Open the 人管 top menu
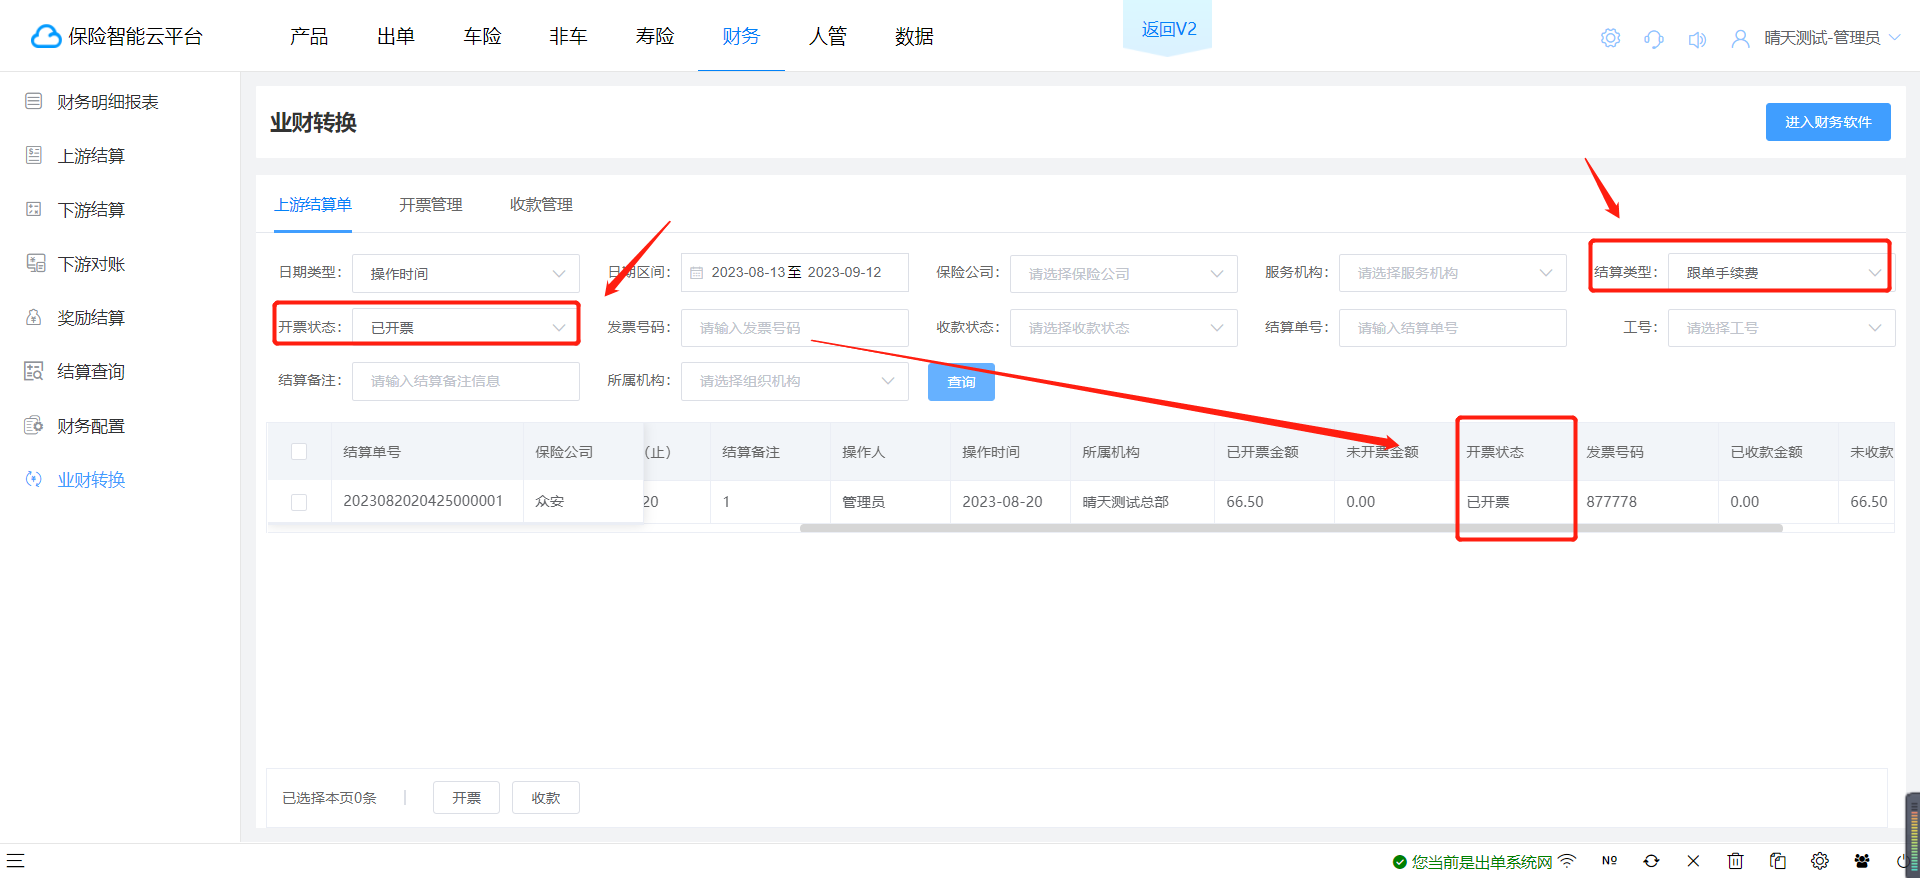This screenshot has height=878, width=1920. click(828, 37)
